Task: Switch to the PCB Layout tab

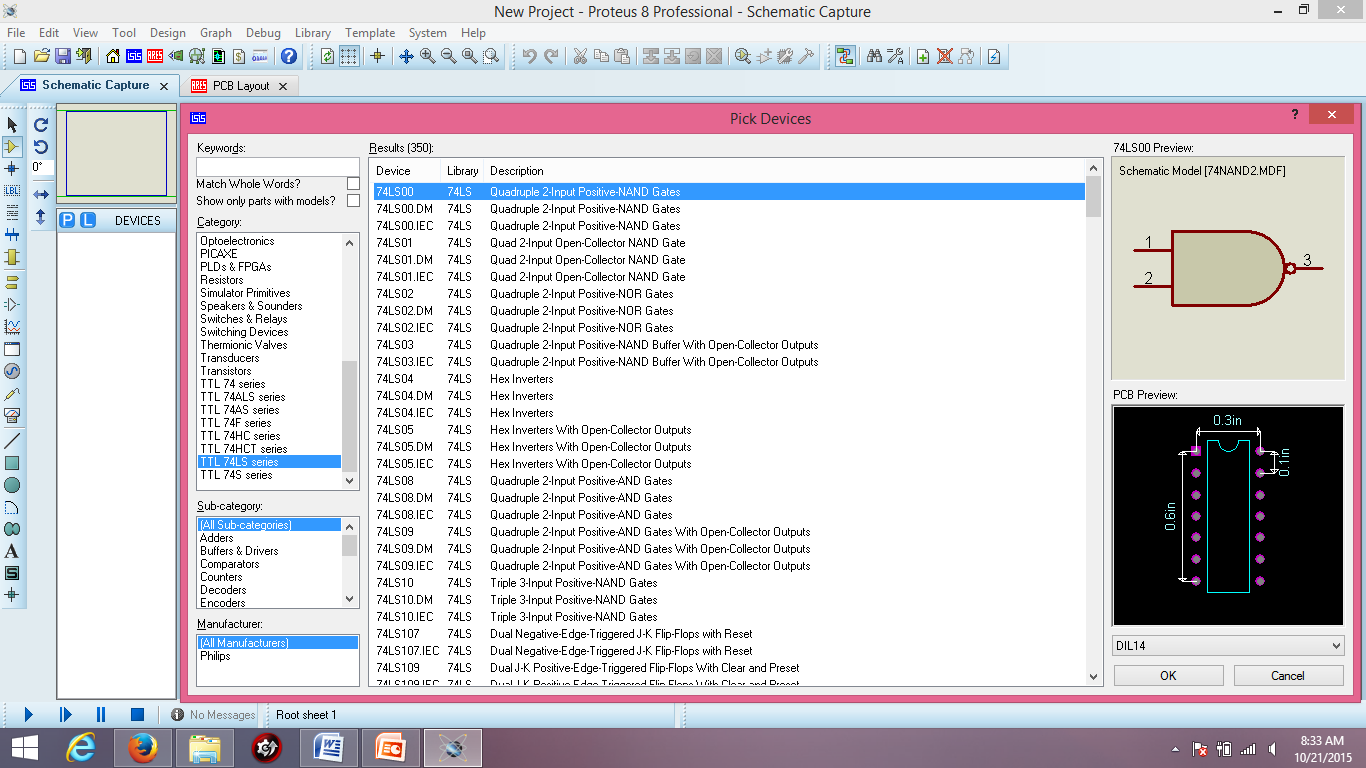Action: (241, 86)
